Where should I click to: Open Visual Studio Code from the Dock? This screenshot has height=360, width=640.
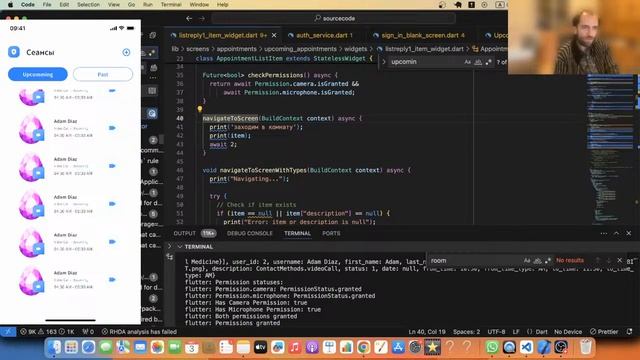pos(527,347)
